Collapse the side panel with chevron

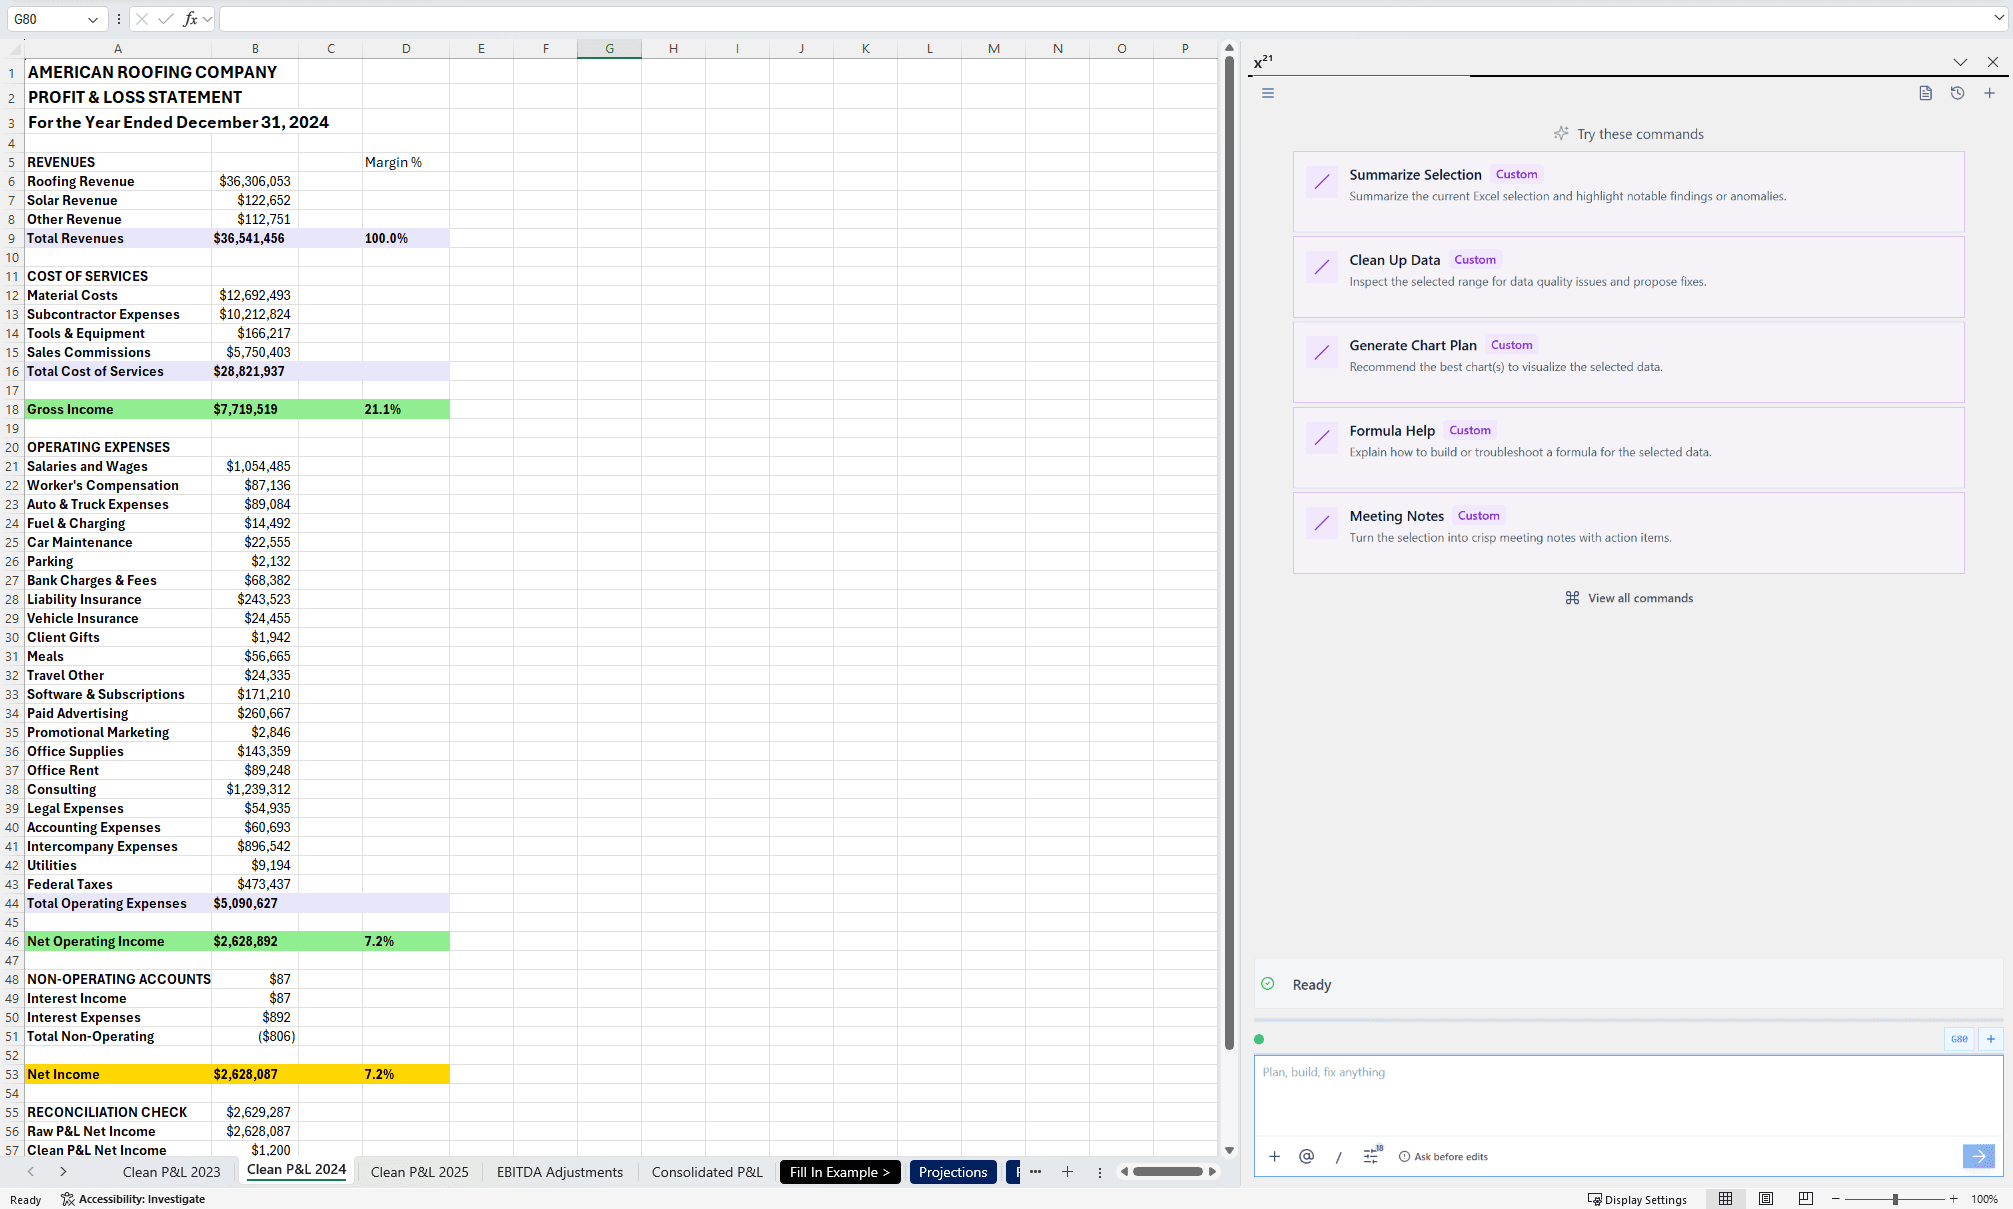1960,62
